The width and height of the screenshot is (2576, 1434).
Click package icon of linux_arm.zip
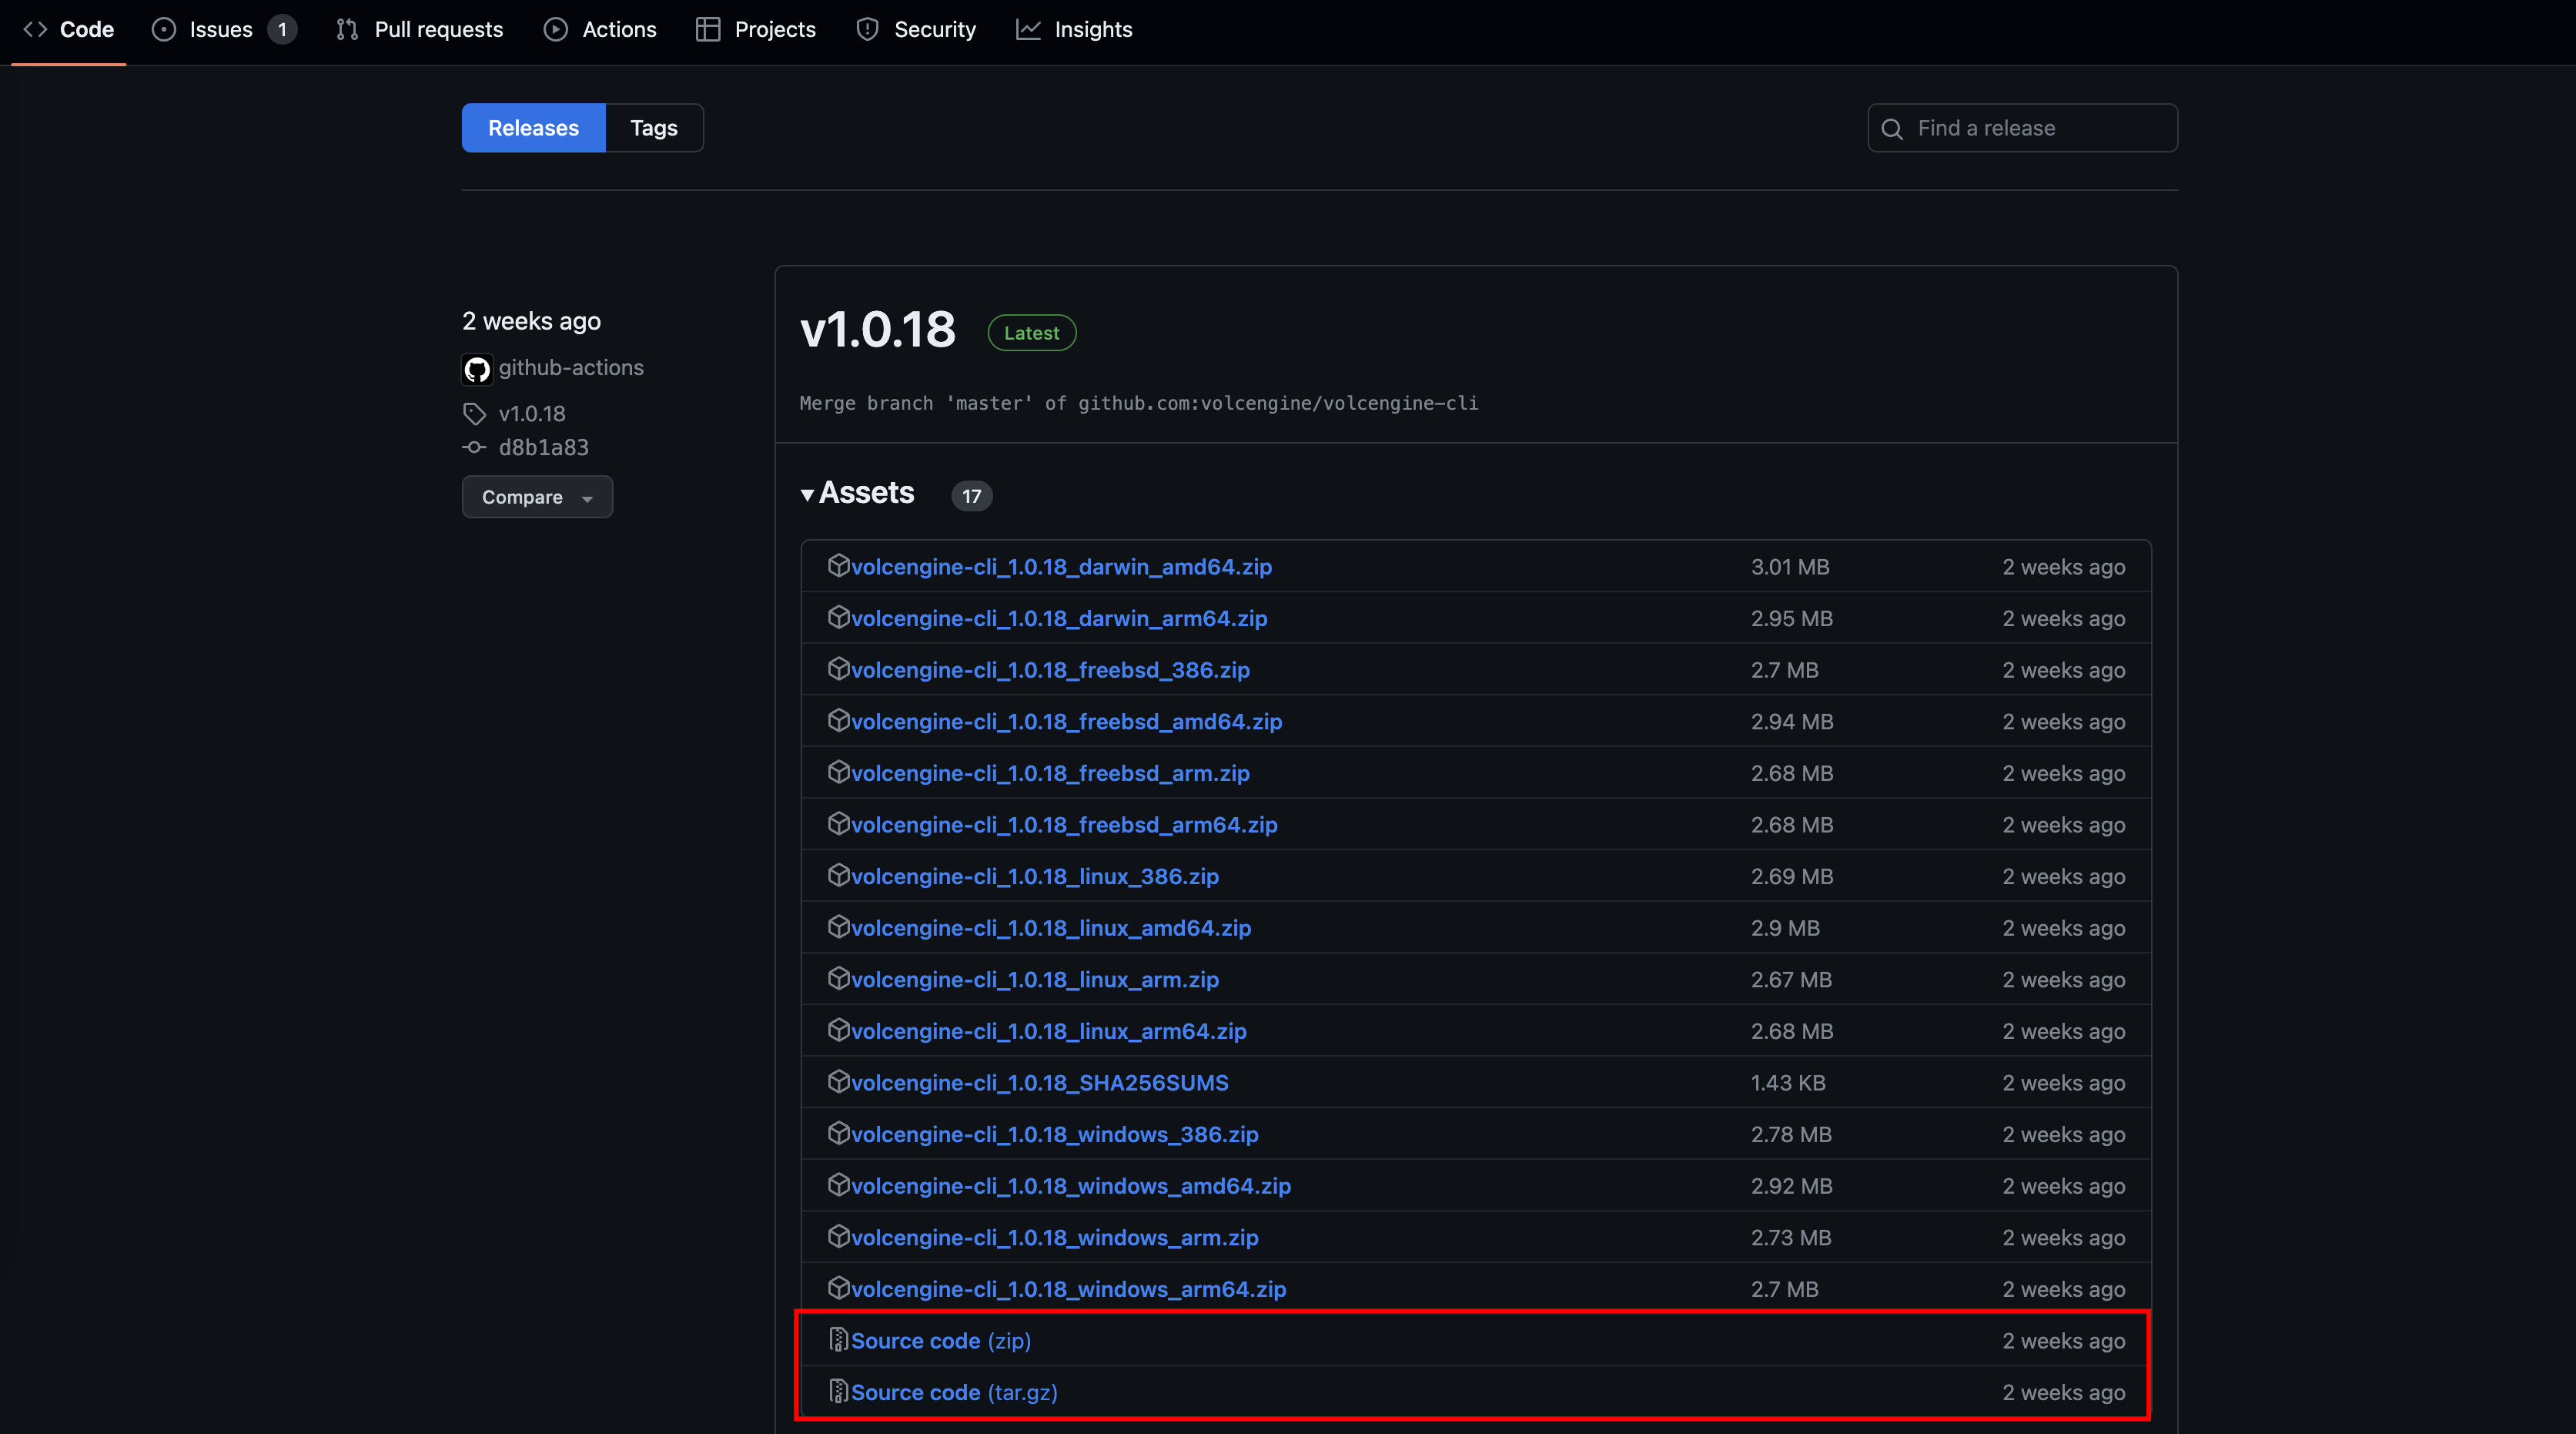pyautogui.click(x=838, y=979)
